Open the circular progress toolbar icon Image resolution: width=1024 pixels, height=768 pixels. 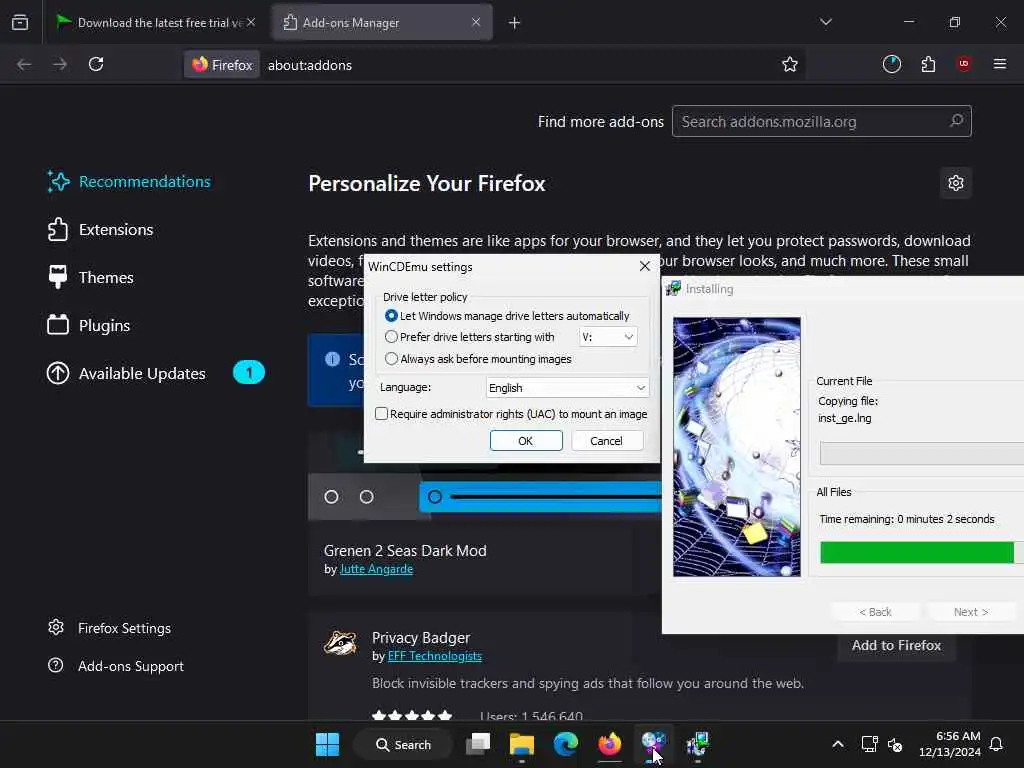coord(891,64)
